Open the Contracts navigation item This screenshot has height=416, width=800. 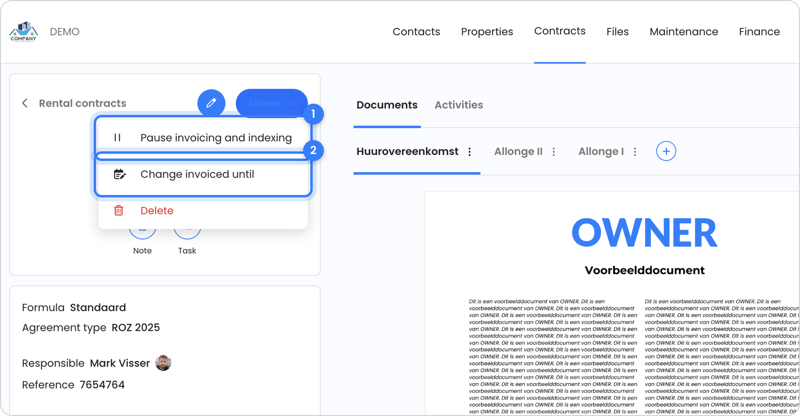[x=560, y=31]
